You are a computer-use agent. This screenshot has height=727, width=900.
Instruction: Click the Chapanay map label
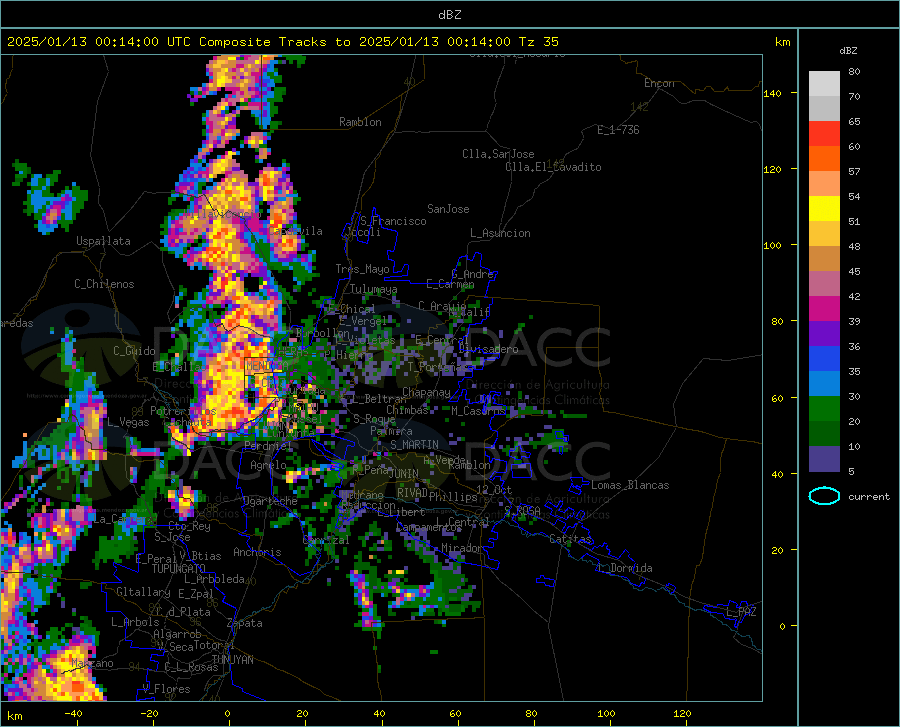[x=426, y=392]
